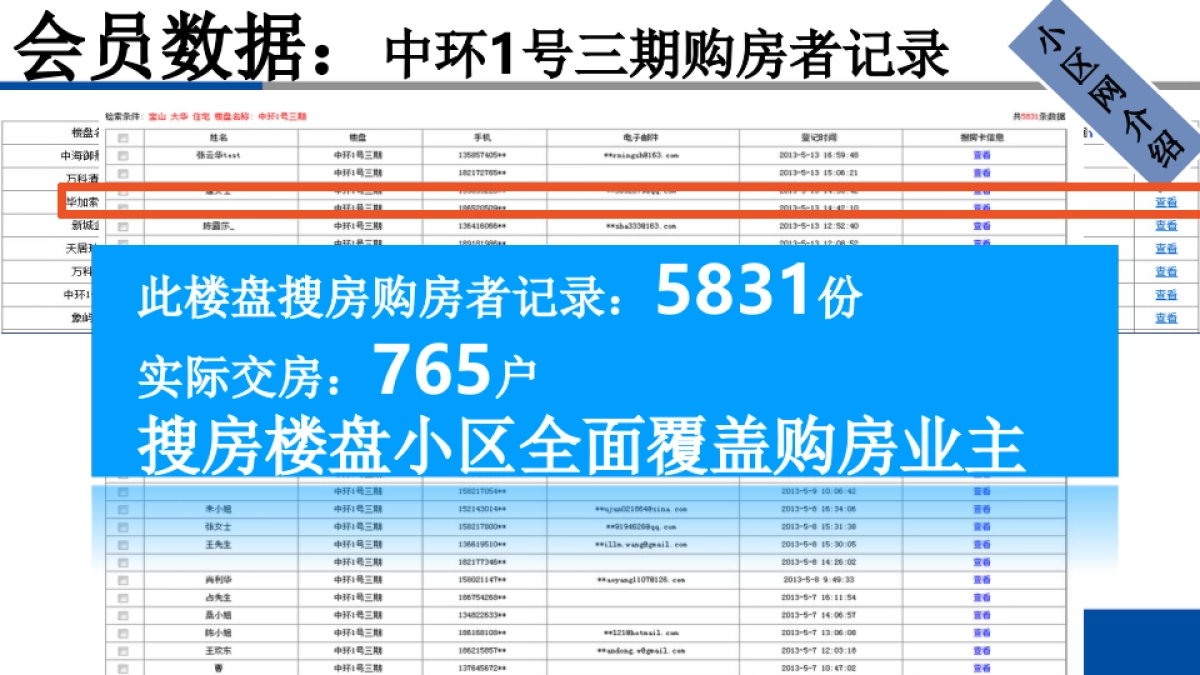Viewport: 1200px width, 675px height.
Task: Tick the checkbox for 王欢东's row
Action: tap(120, 649)
